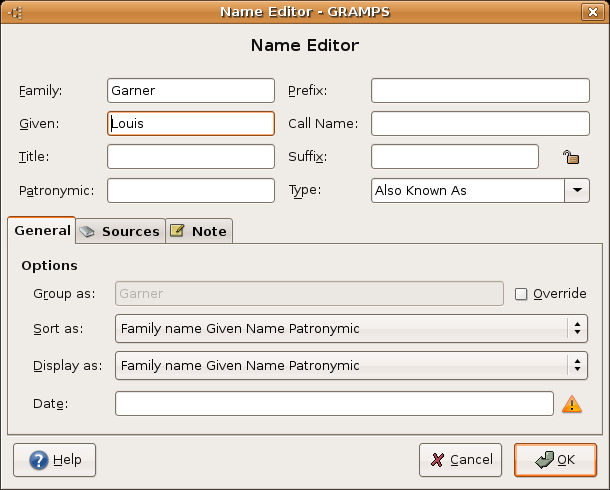Open Help for the Name Editor

pyautogui.click(x=54, y=460)
